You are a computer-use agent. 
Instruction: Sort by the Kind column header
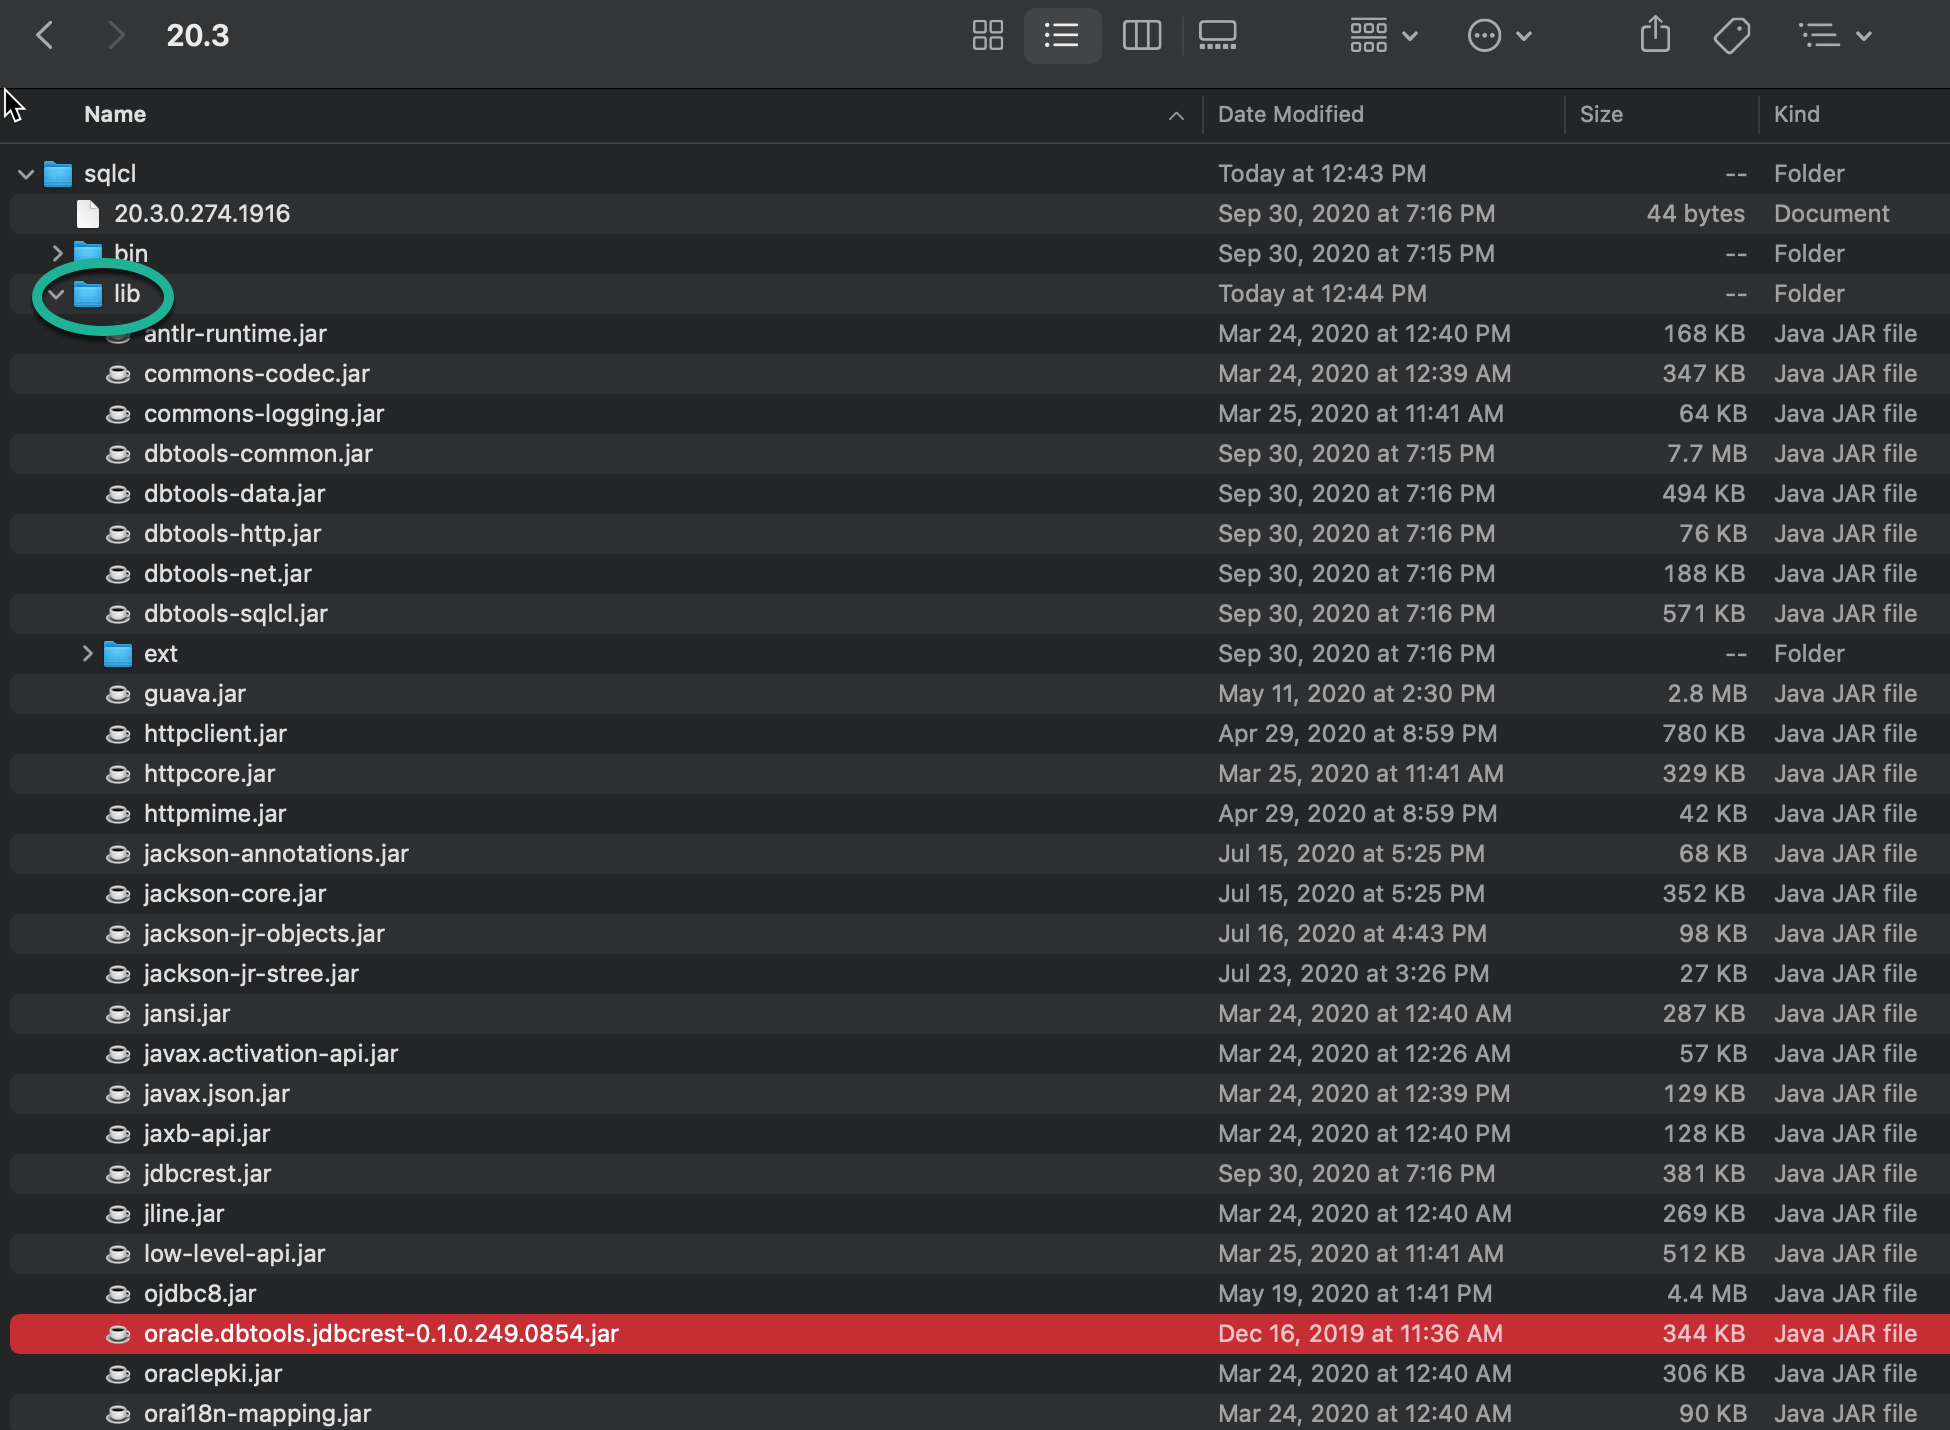click(x=1796, y=114)
